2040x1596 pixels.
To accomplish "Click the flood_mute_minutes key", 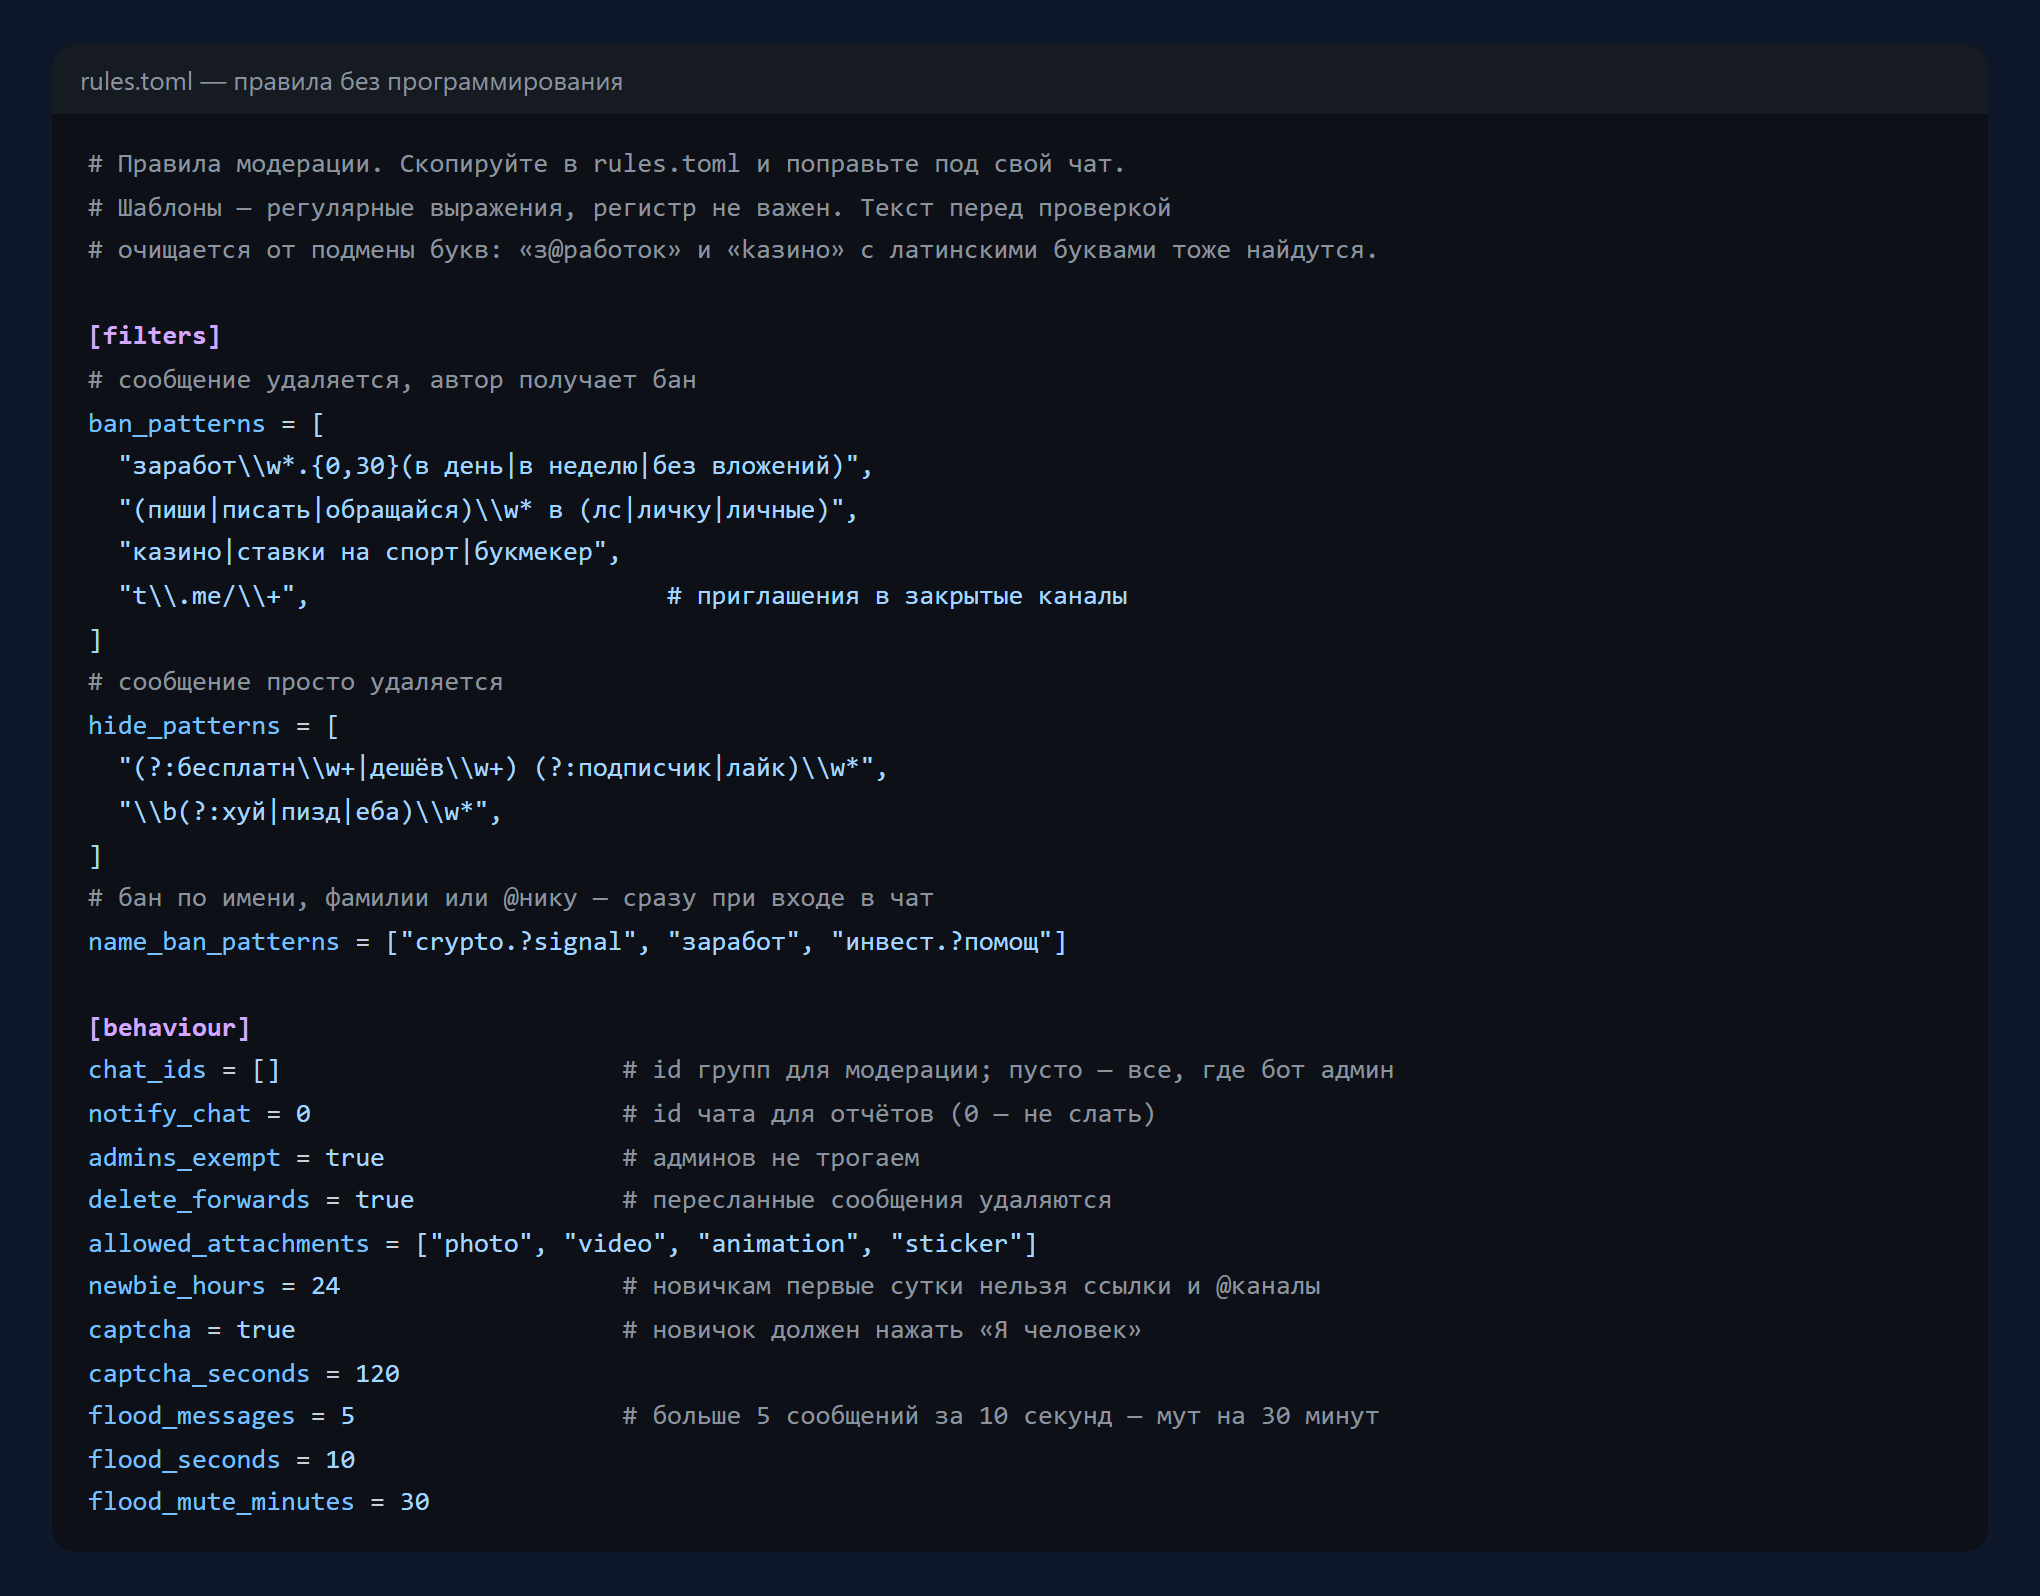I will coord(221,1502).
